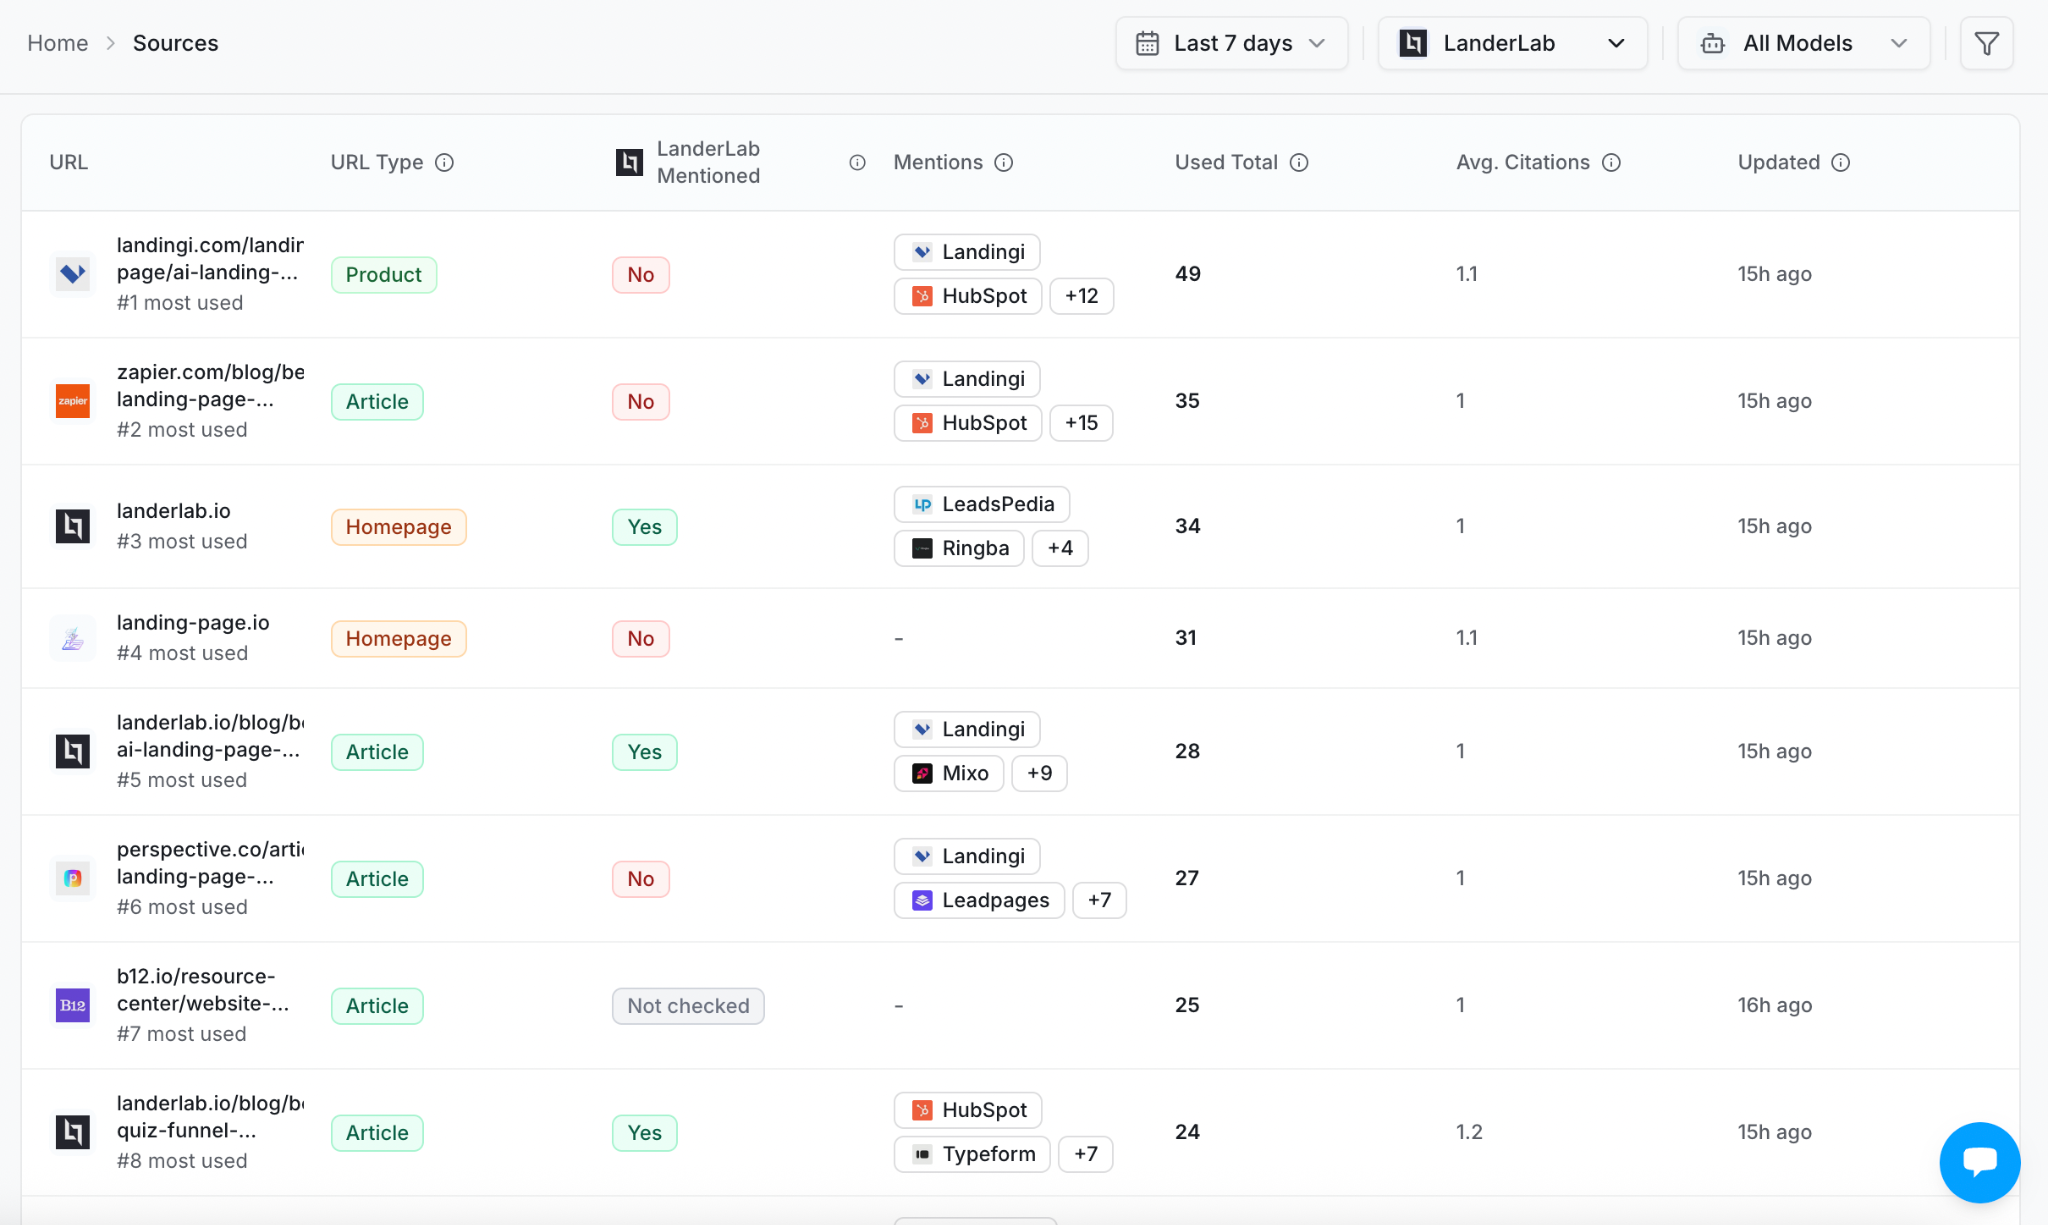Screen dimensions: 2048x1225
Task: Click info icon next to Avg. Citations
Action: 1611,162
